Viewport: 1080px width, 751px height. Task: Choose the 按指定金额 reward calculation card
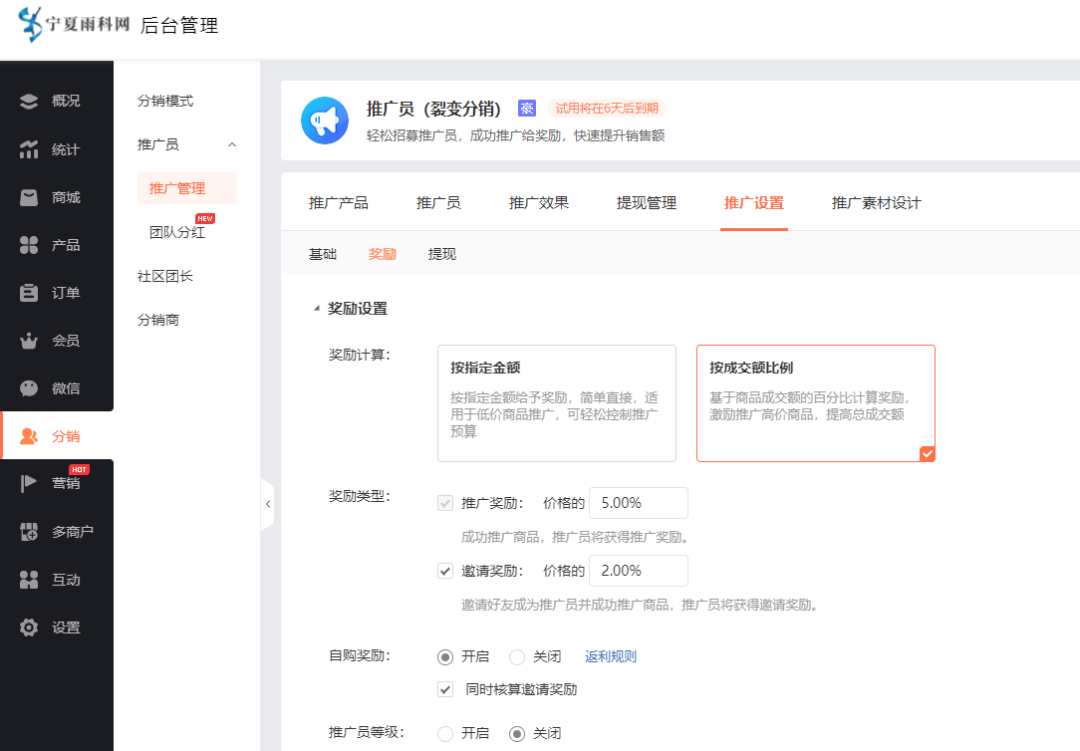pyautogui.click(x=557, y=403)
